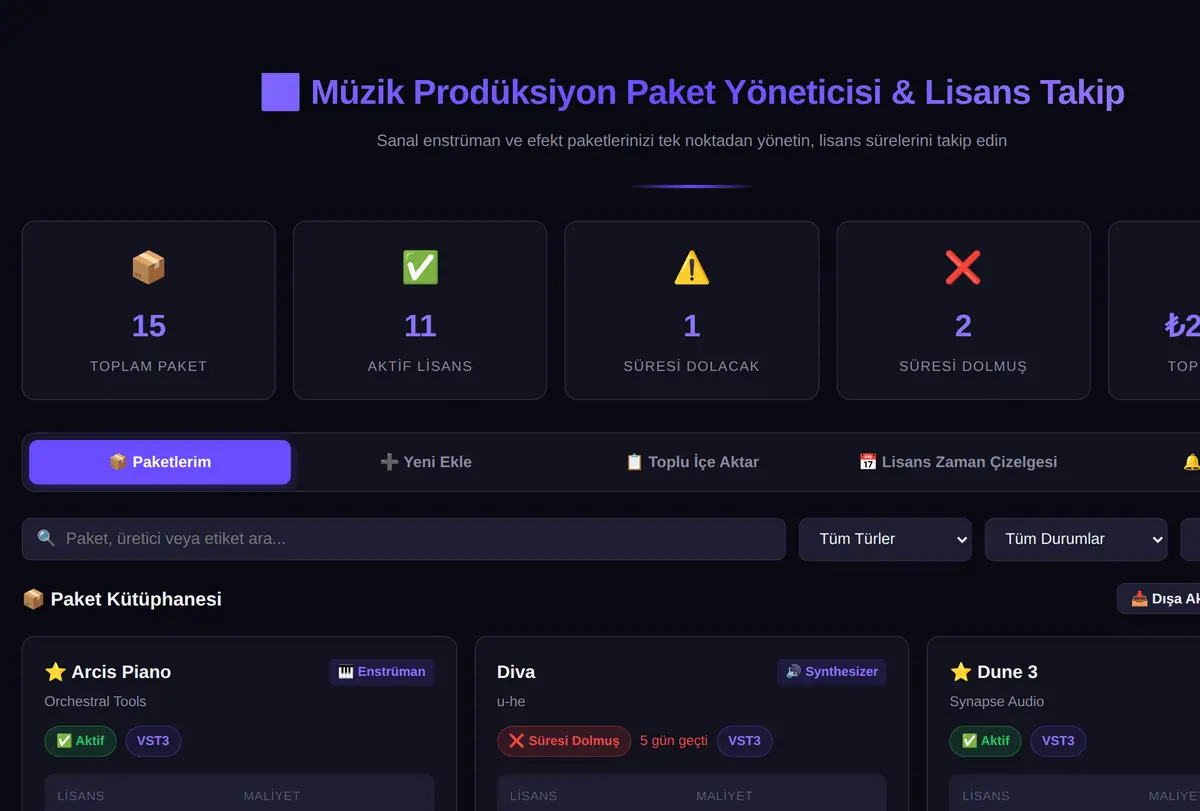Click the magnifier icon in search bar
This screenshot has height=811, width=1200.
pos(46,538)
